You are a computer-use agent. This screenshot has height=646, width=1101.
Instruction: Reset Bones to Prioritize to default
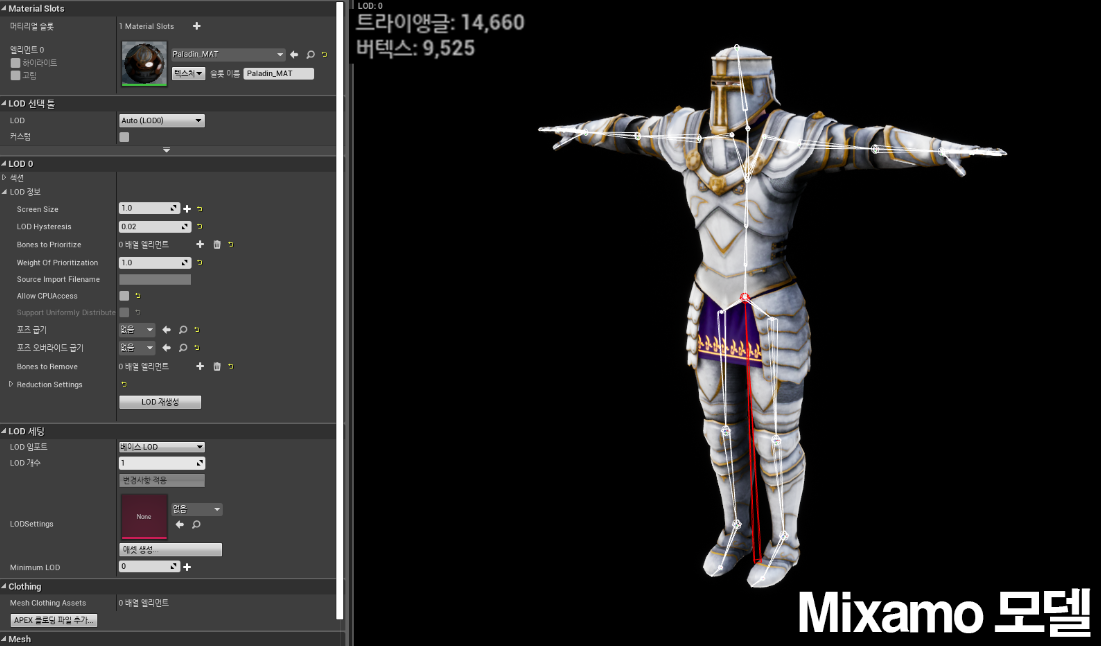click(x=230, y=244)
